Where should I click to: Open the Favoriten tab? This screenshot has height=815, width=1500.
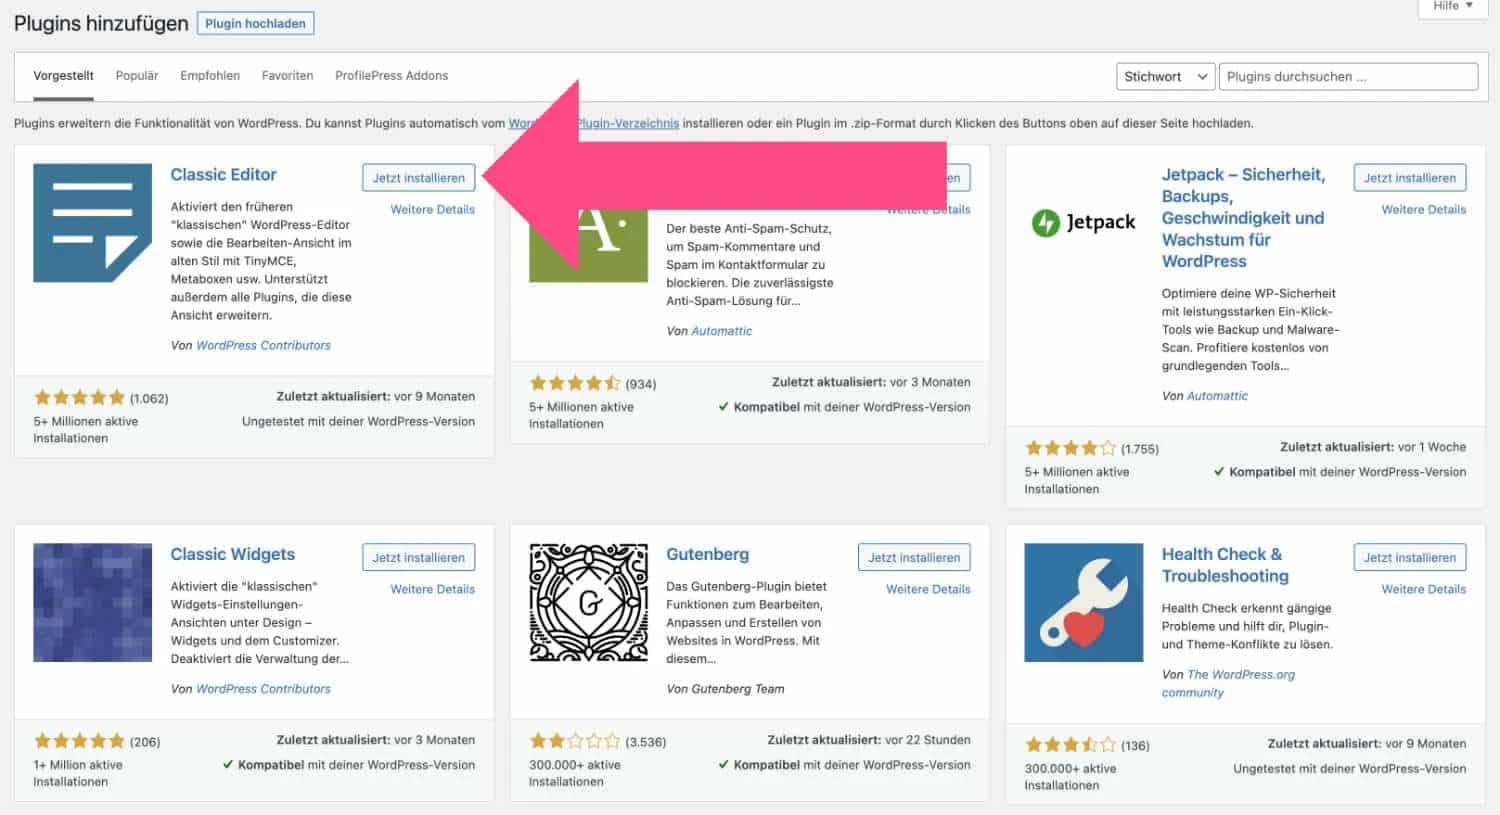tap(287, 75)
